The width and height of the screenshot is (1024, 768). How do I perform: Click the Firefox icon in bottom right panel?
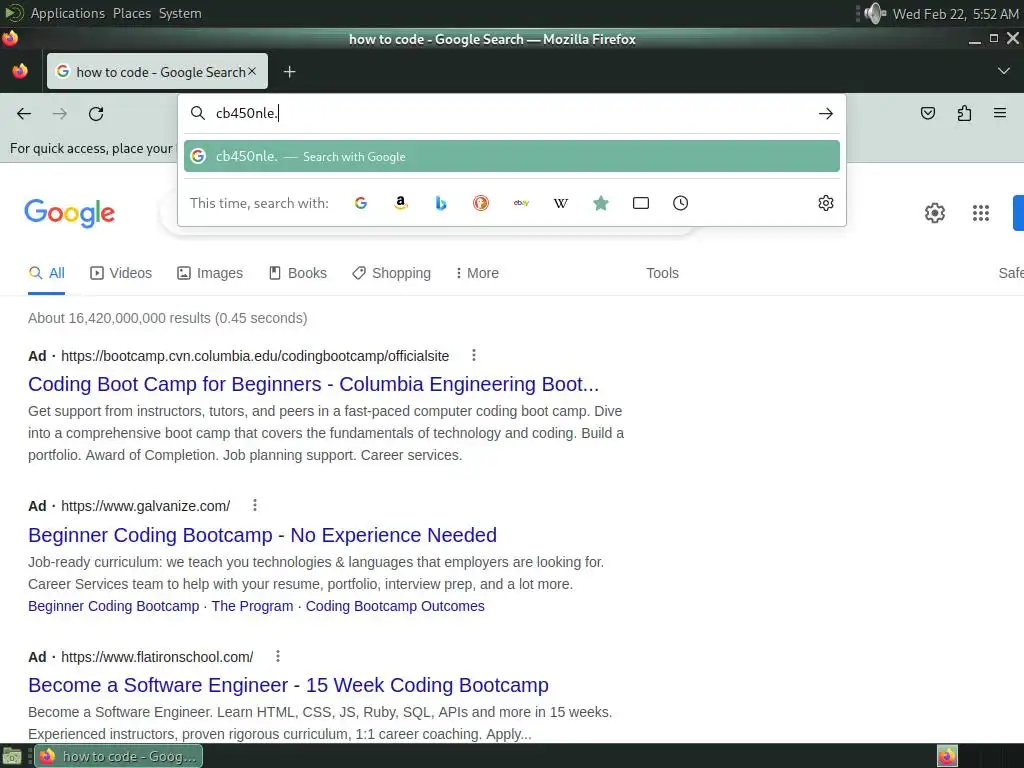[x=947, y=756]
